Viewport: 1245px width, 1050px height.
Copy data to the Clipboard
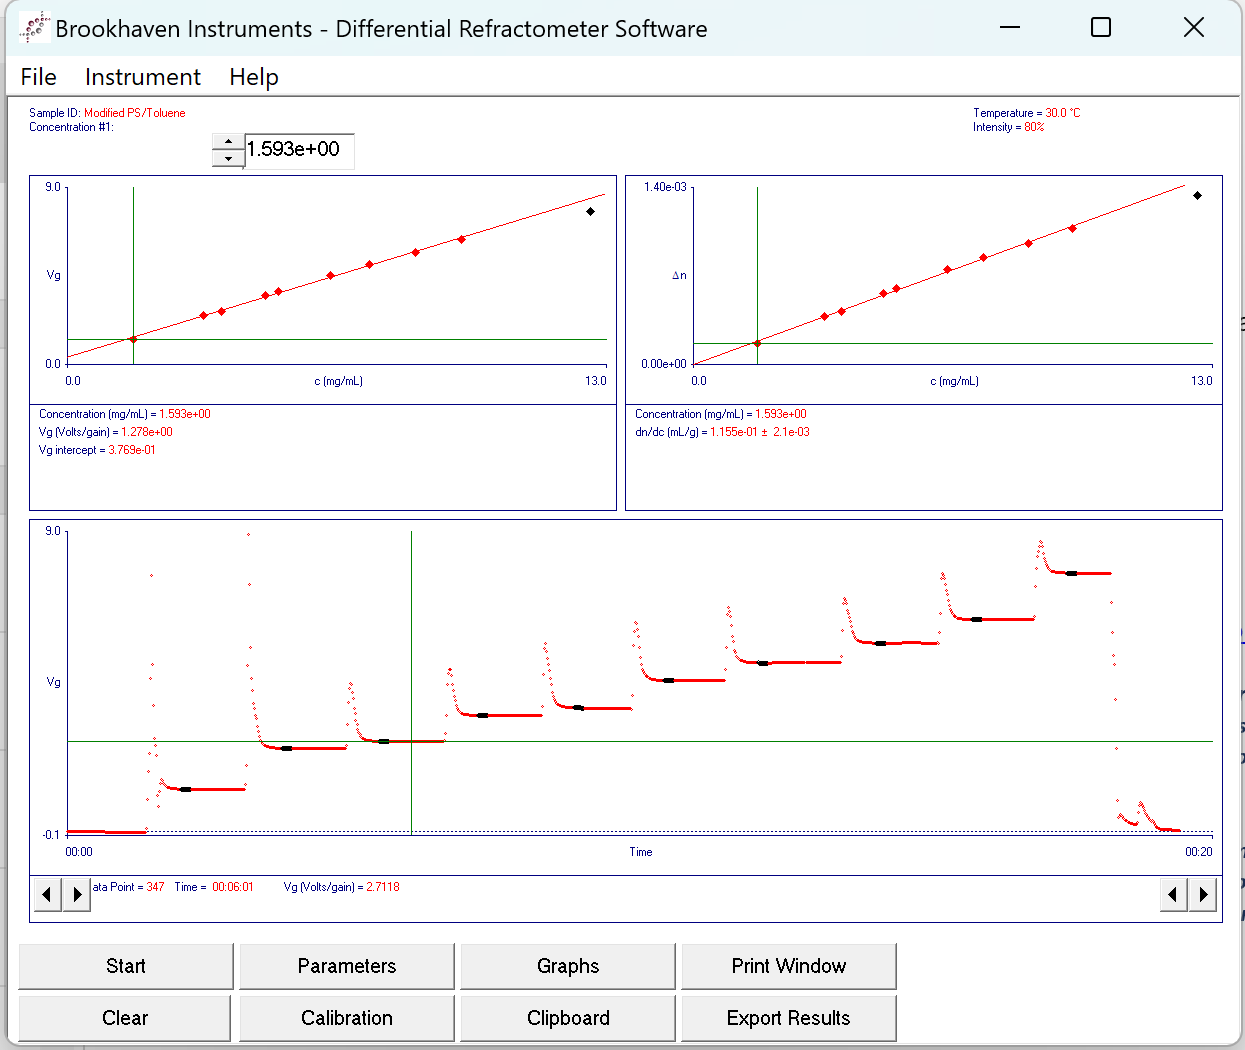(567, 1017)
